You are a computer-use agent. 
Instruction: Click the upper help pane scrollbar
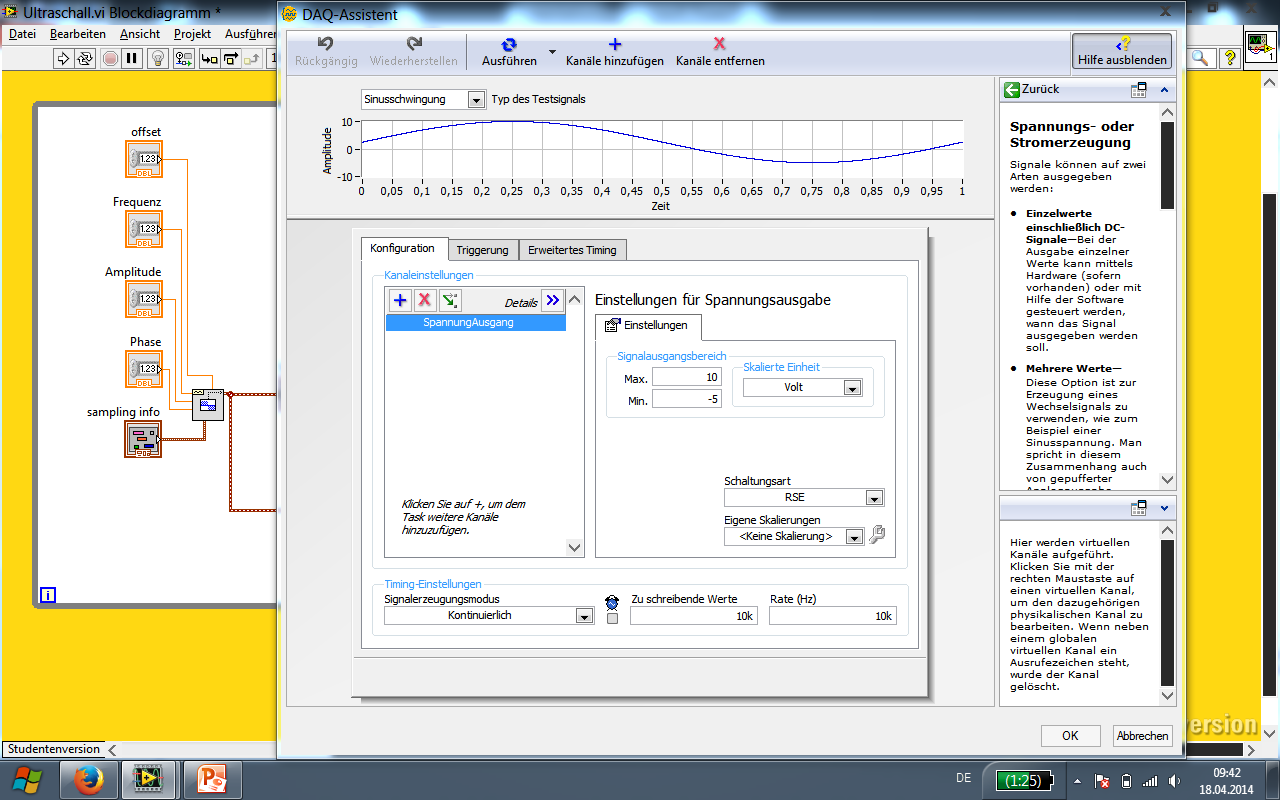pos(1168,298)
